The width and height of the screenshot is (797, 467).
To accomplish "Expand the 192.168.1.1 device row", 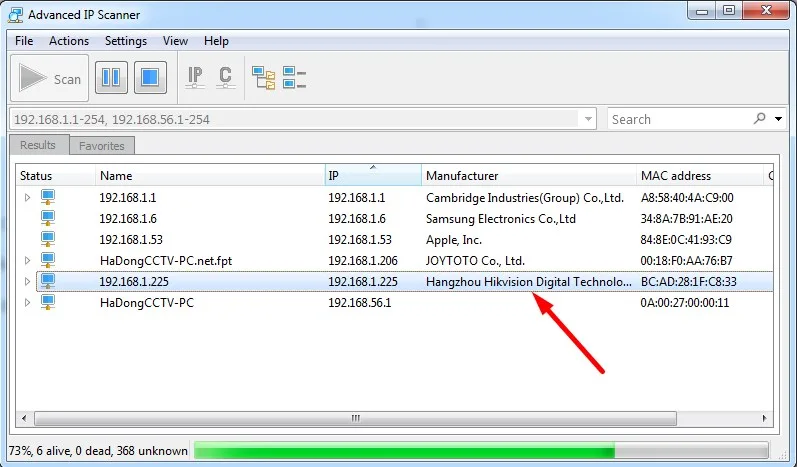I will [27, 197].
